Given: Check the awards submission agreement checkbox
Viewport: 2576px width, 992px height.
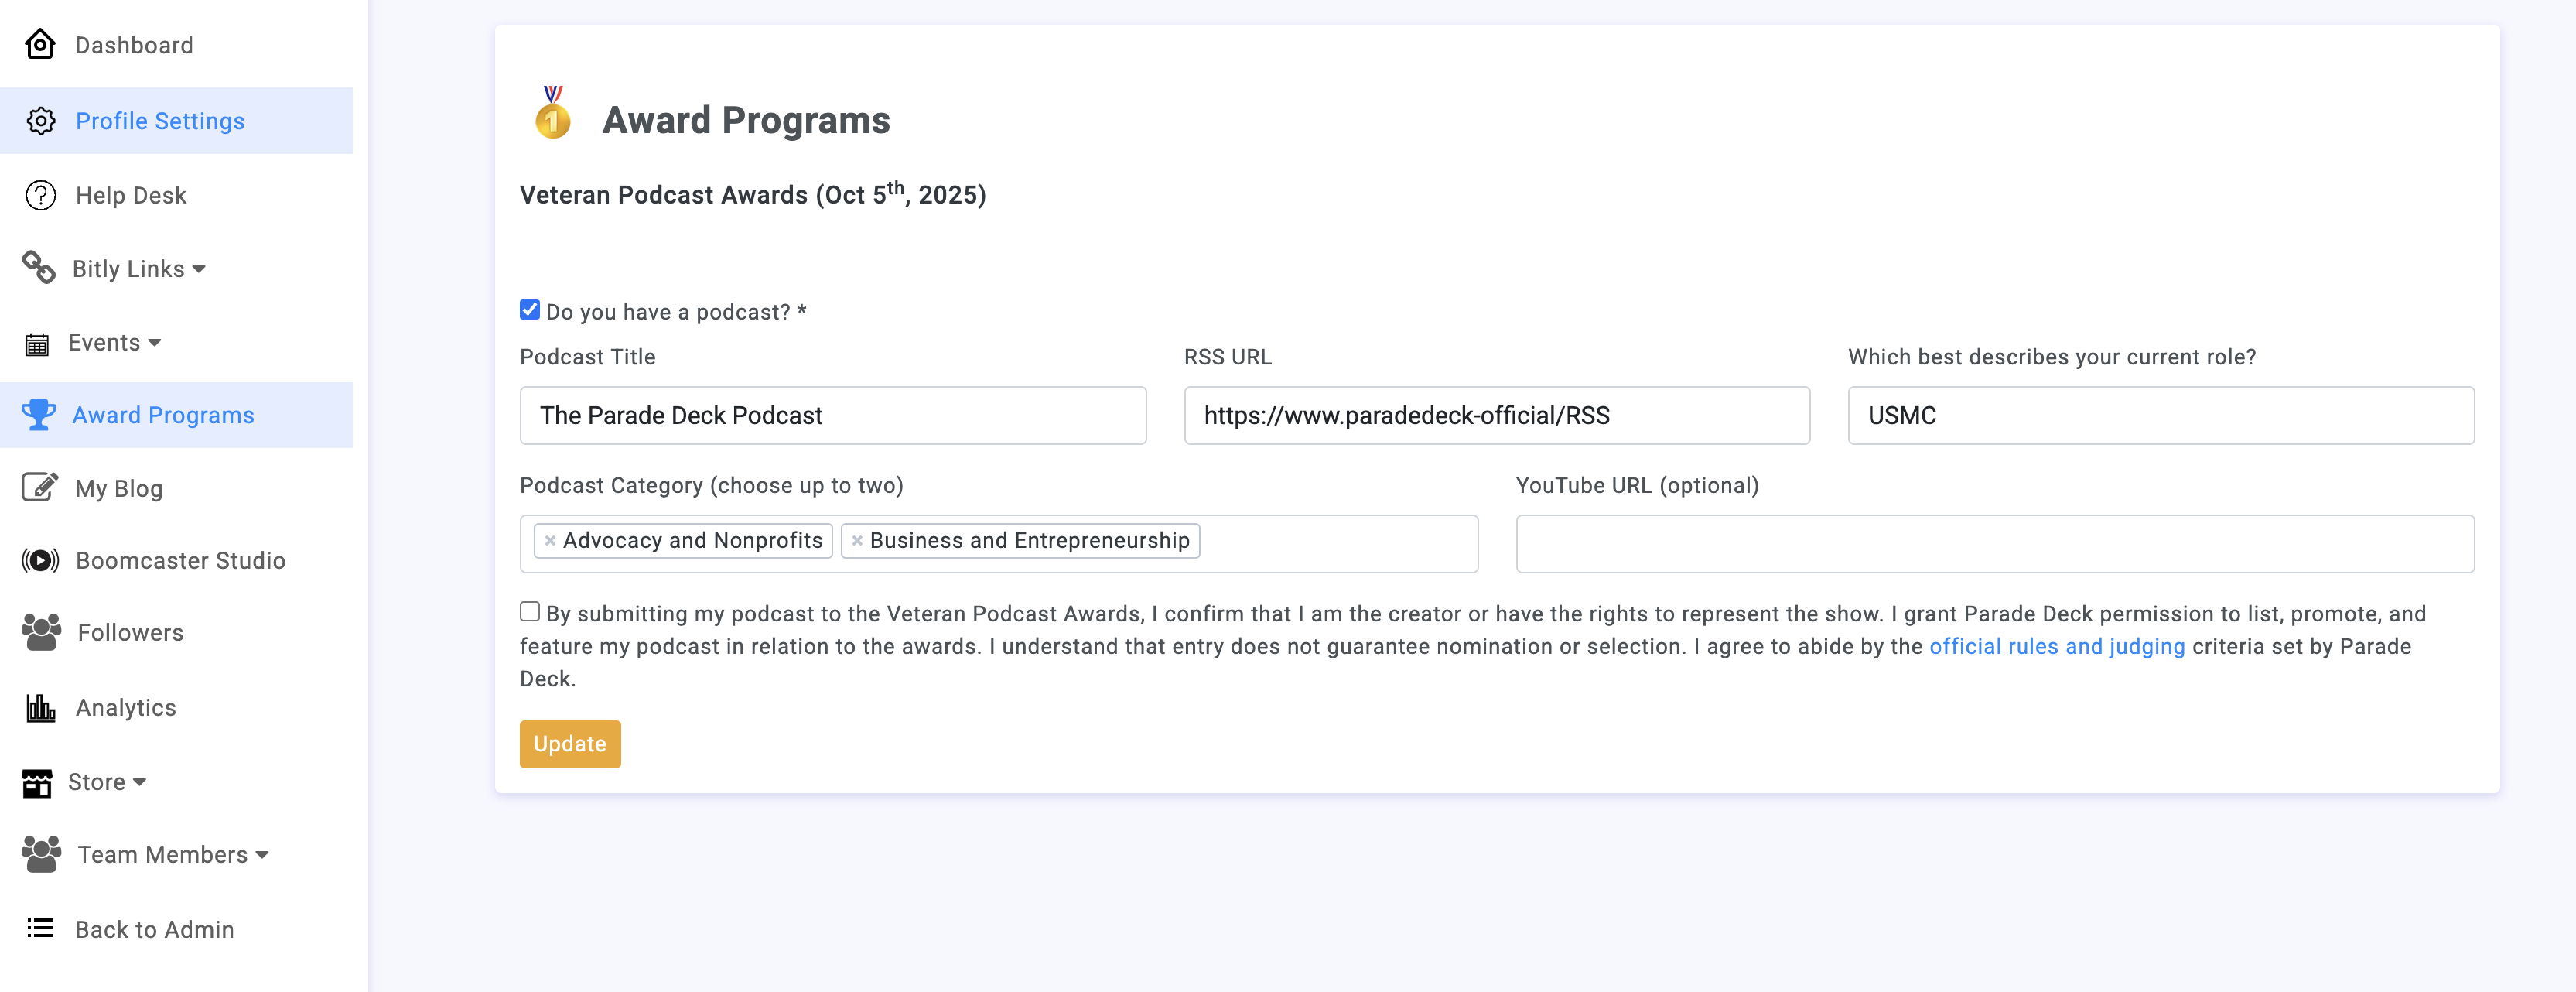Looking at the screenshot, I should tap(530, 612).
